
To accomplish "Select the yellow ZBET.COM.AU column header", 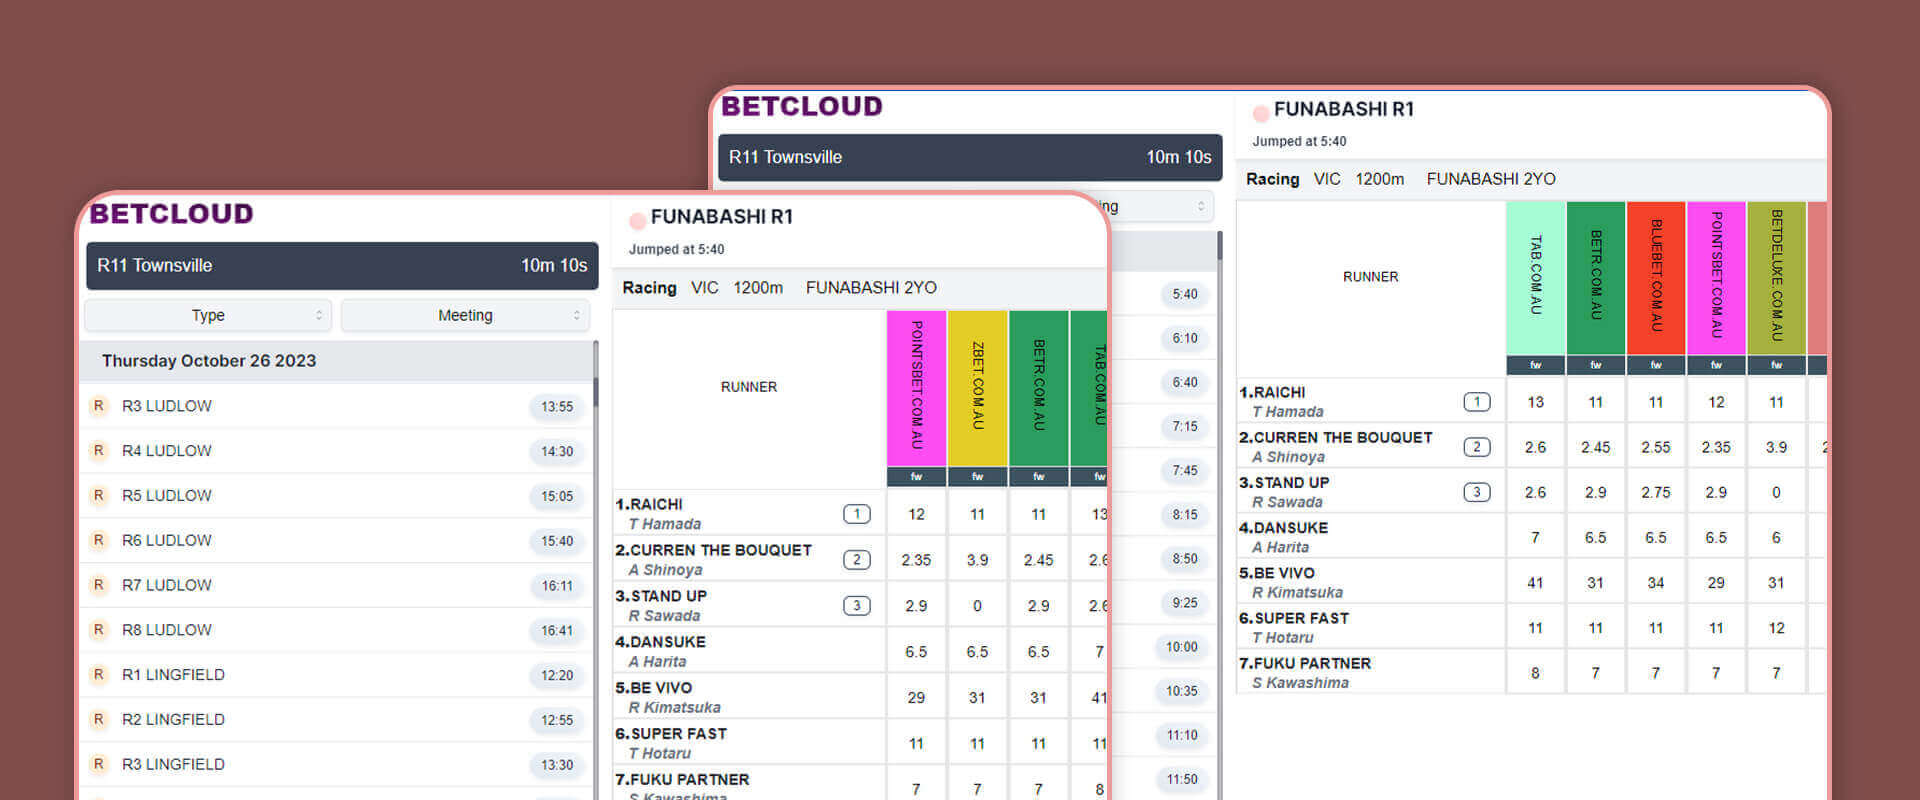I will pyautogui.click(x=977, y=388).
